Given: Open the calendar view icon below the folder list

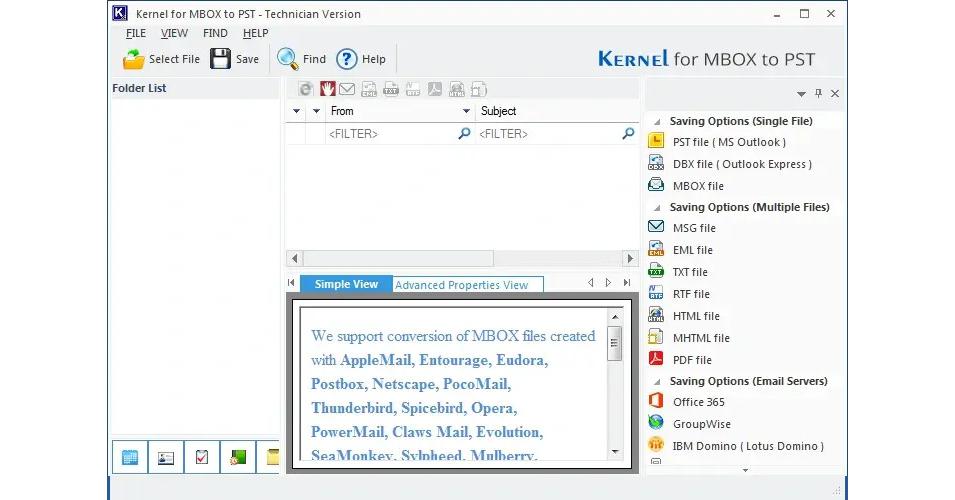Looking at the screenshot, I should 130,457.
